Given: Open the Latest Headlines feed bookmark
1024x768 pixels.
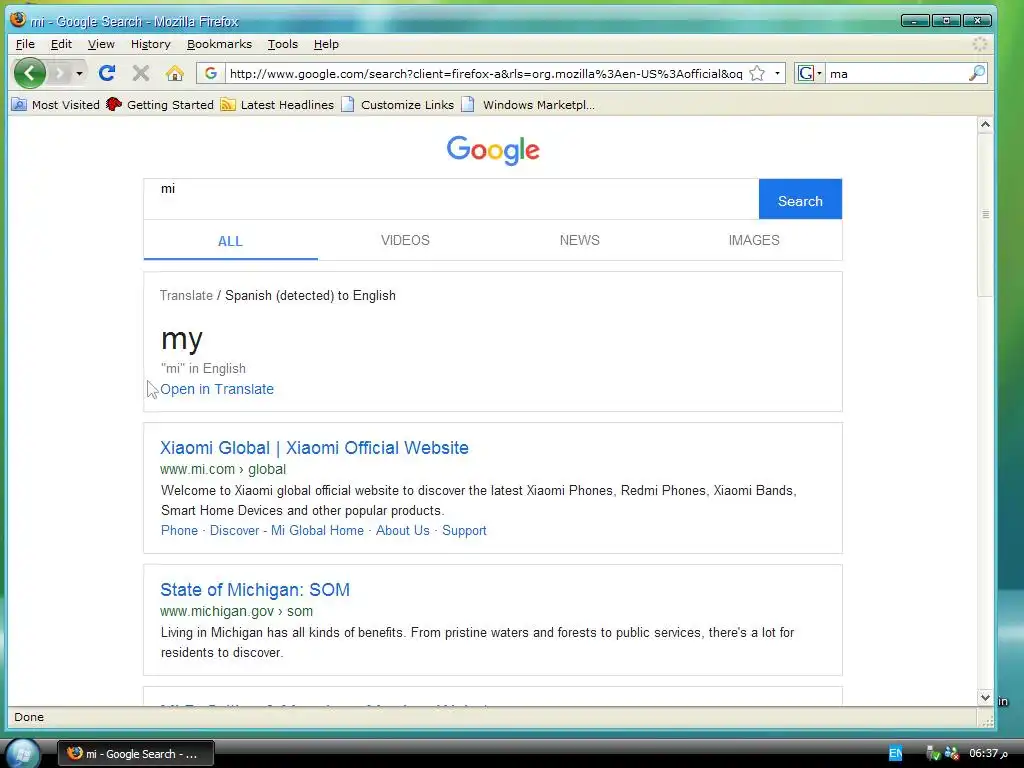Looking at the screenshot, I should pos(277,104).
